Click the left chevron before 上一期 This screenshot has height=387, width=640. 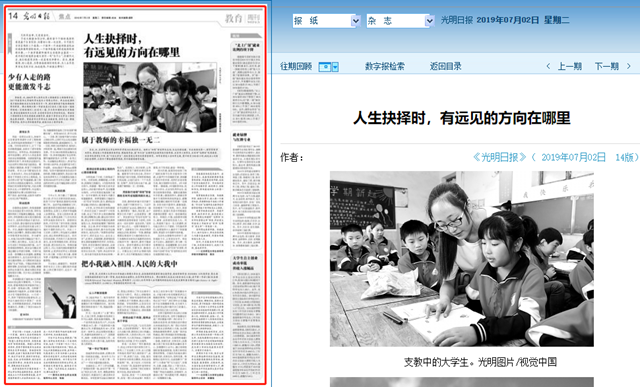tap(548, 66)
